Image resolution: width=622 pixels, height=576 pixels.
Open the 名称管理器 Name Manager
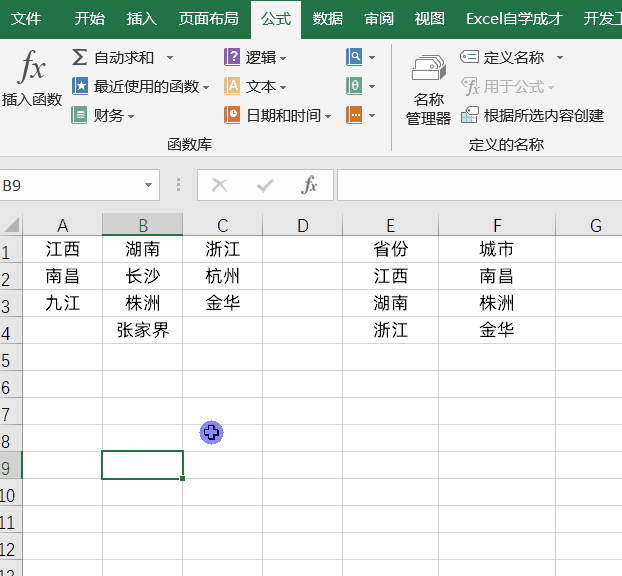(x=428, y=90)
